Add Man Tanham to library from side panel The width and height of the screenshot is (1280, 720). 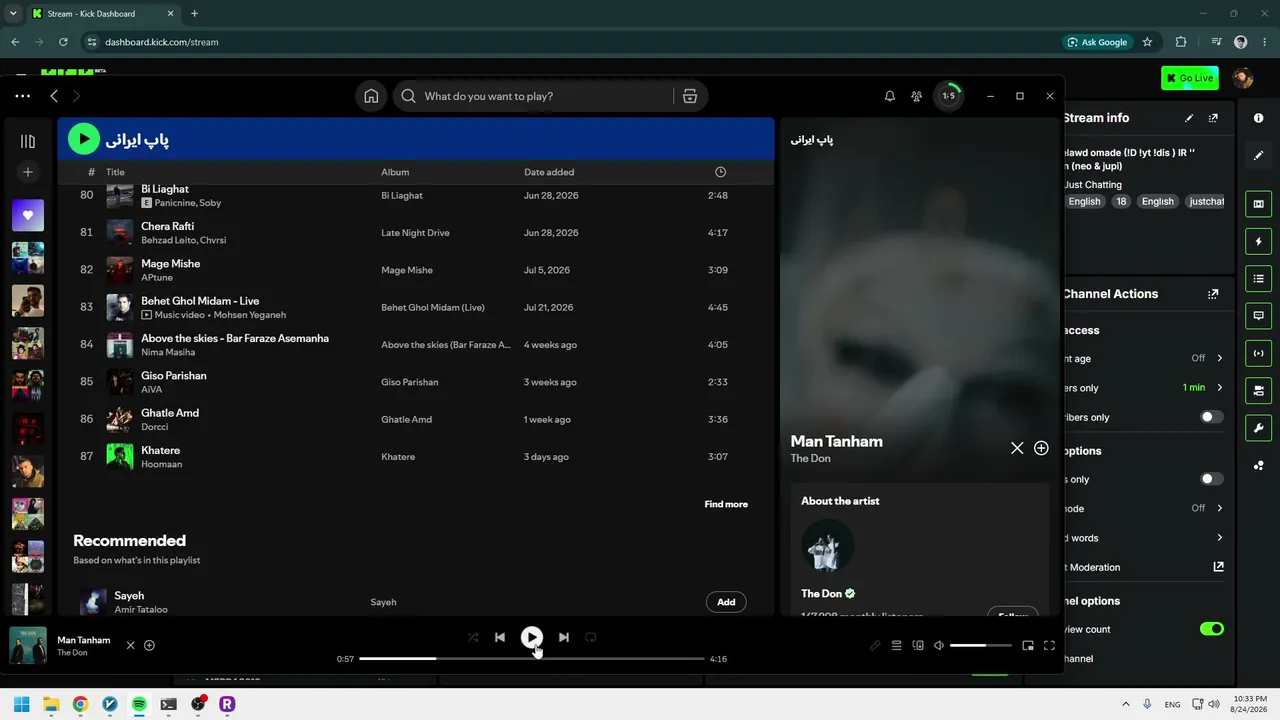click(1041, 448)
